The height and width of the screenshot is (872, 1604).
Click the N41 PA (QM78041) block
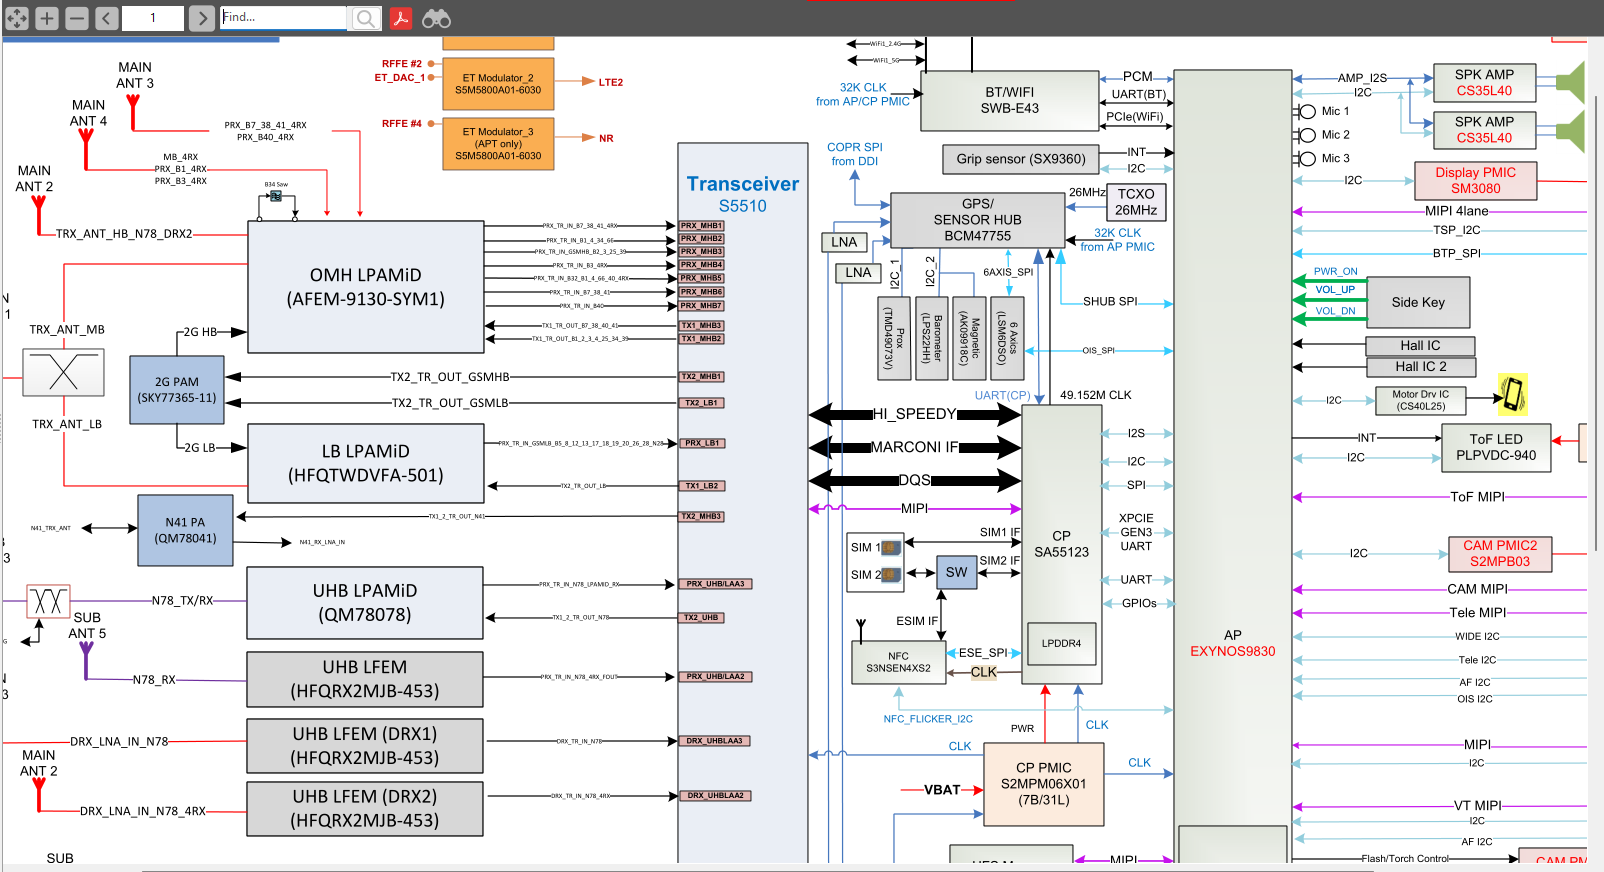pos(185,530)
